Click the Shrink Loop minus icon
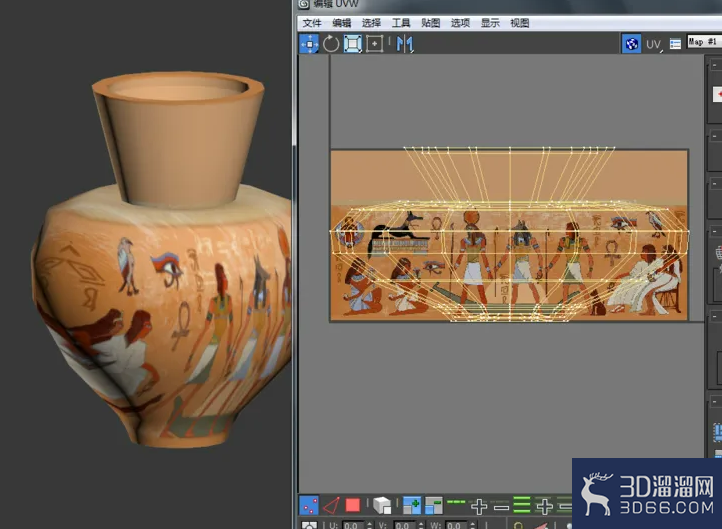This screenshot has height=529, width=722. [x=501, y=508]
